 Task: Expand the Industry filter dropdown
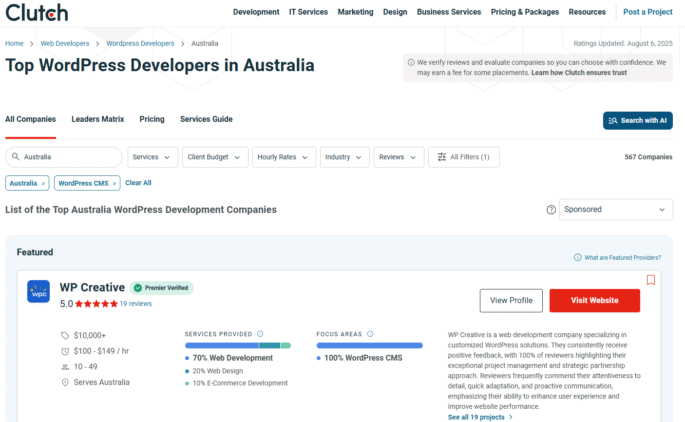[344, 157]
